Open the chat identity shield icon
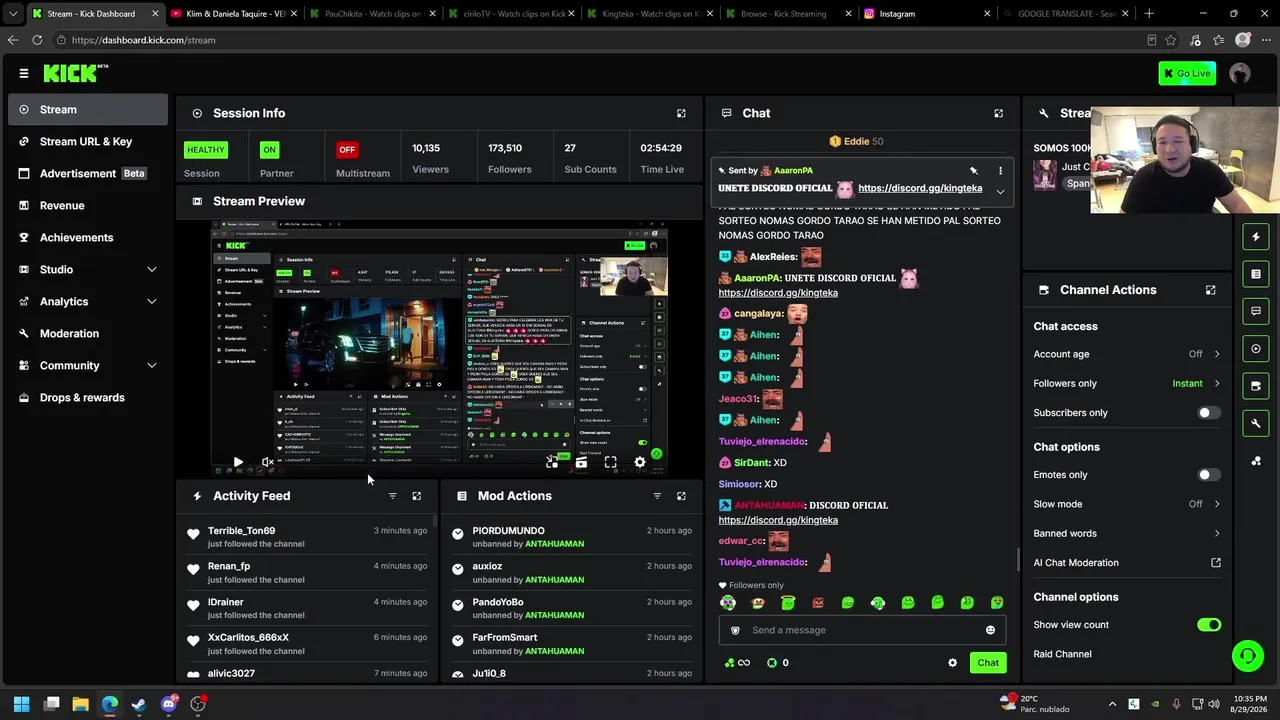Viewport: 1280px width, 720px height. pos(735,631)
